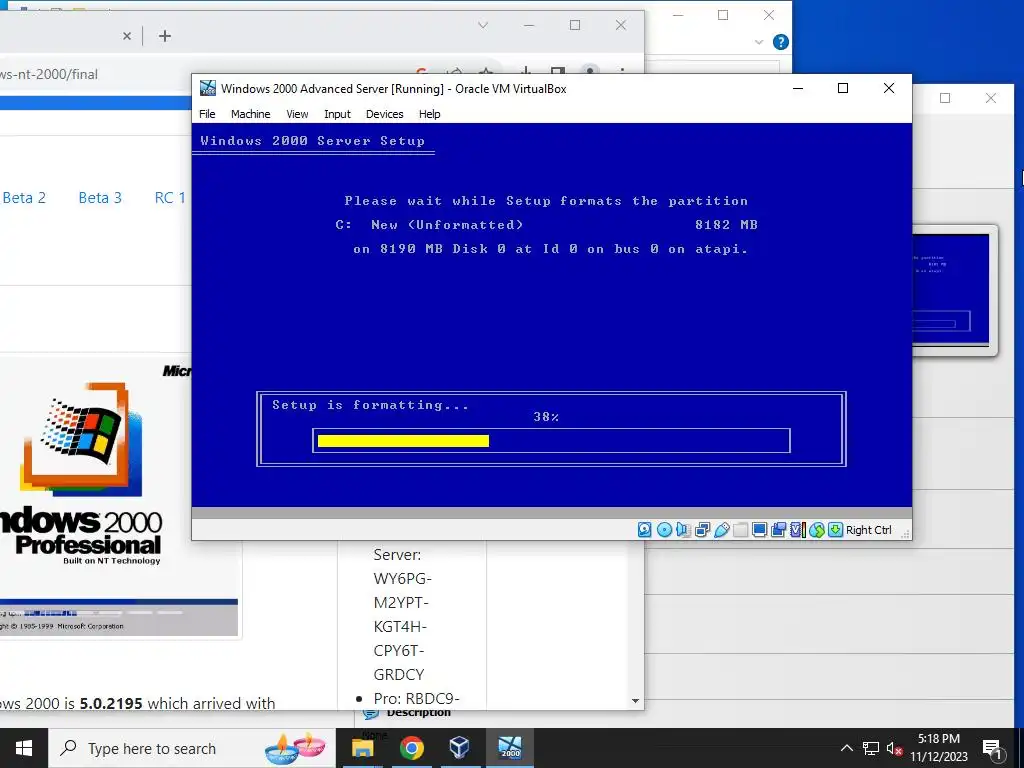Screen dimensions: 1024x768
Task: Click the VirtualBox VM window title icon
Action: tap(208, 88)
